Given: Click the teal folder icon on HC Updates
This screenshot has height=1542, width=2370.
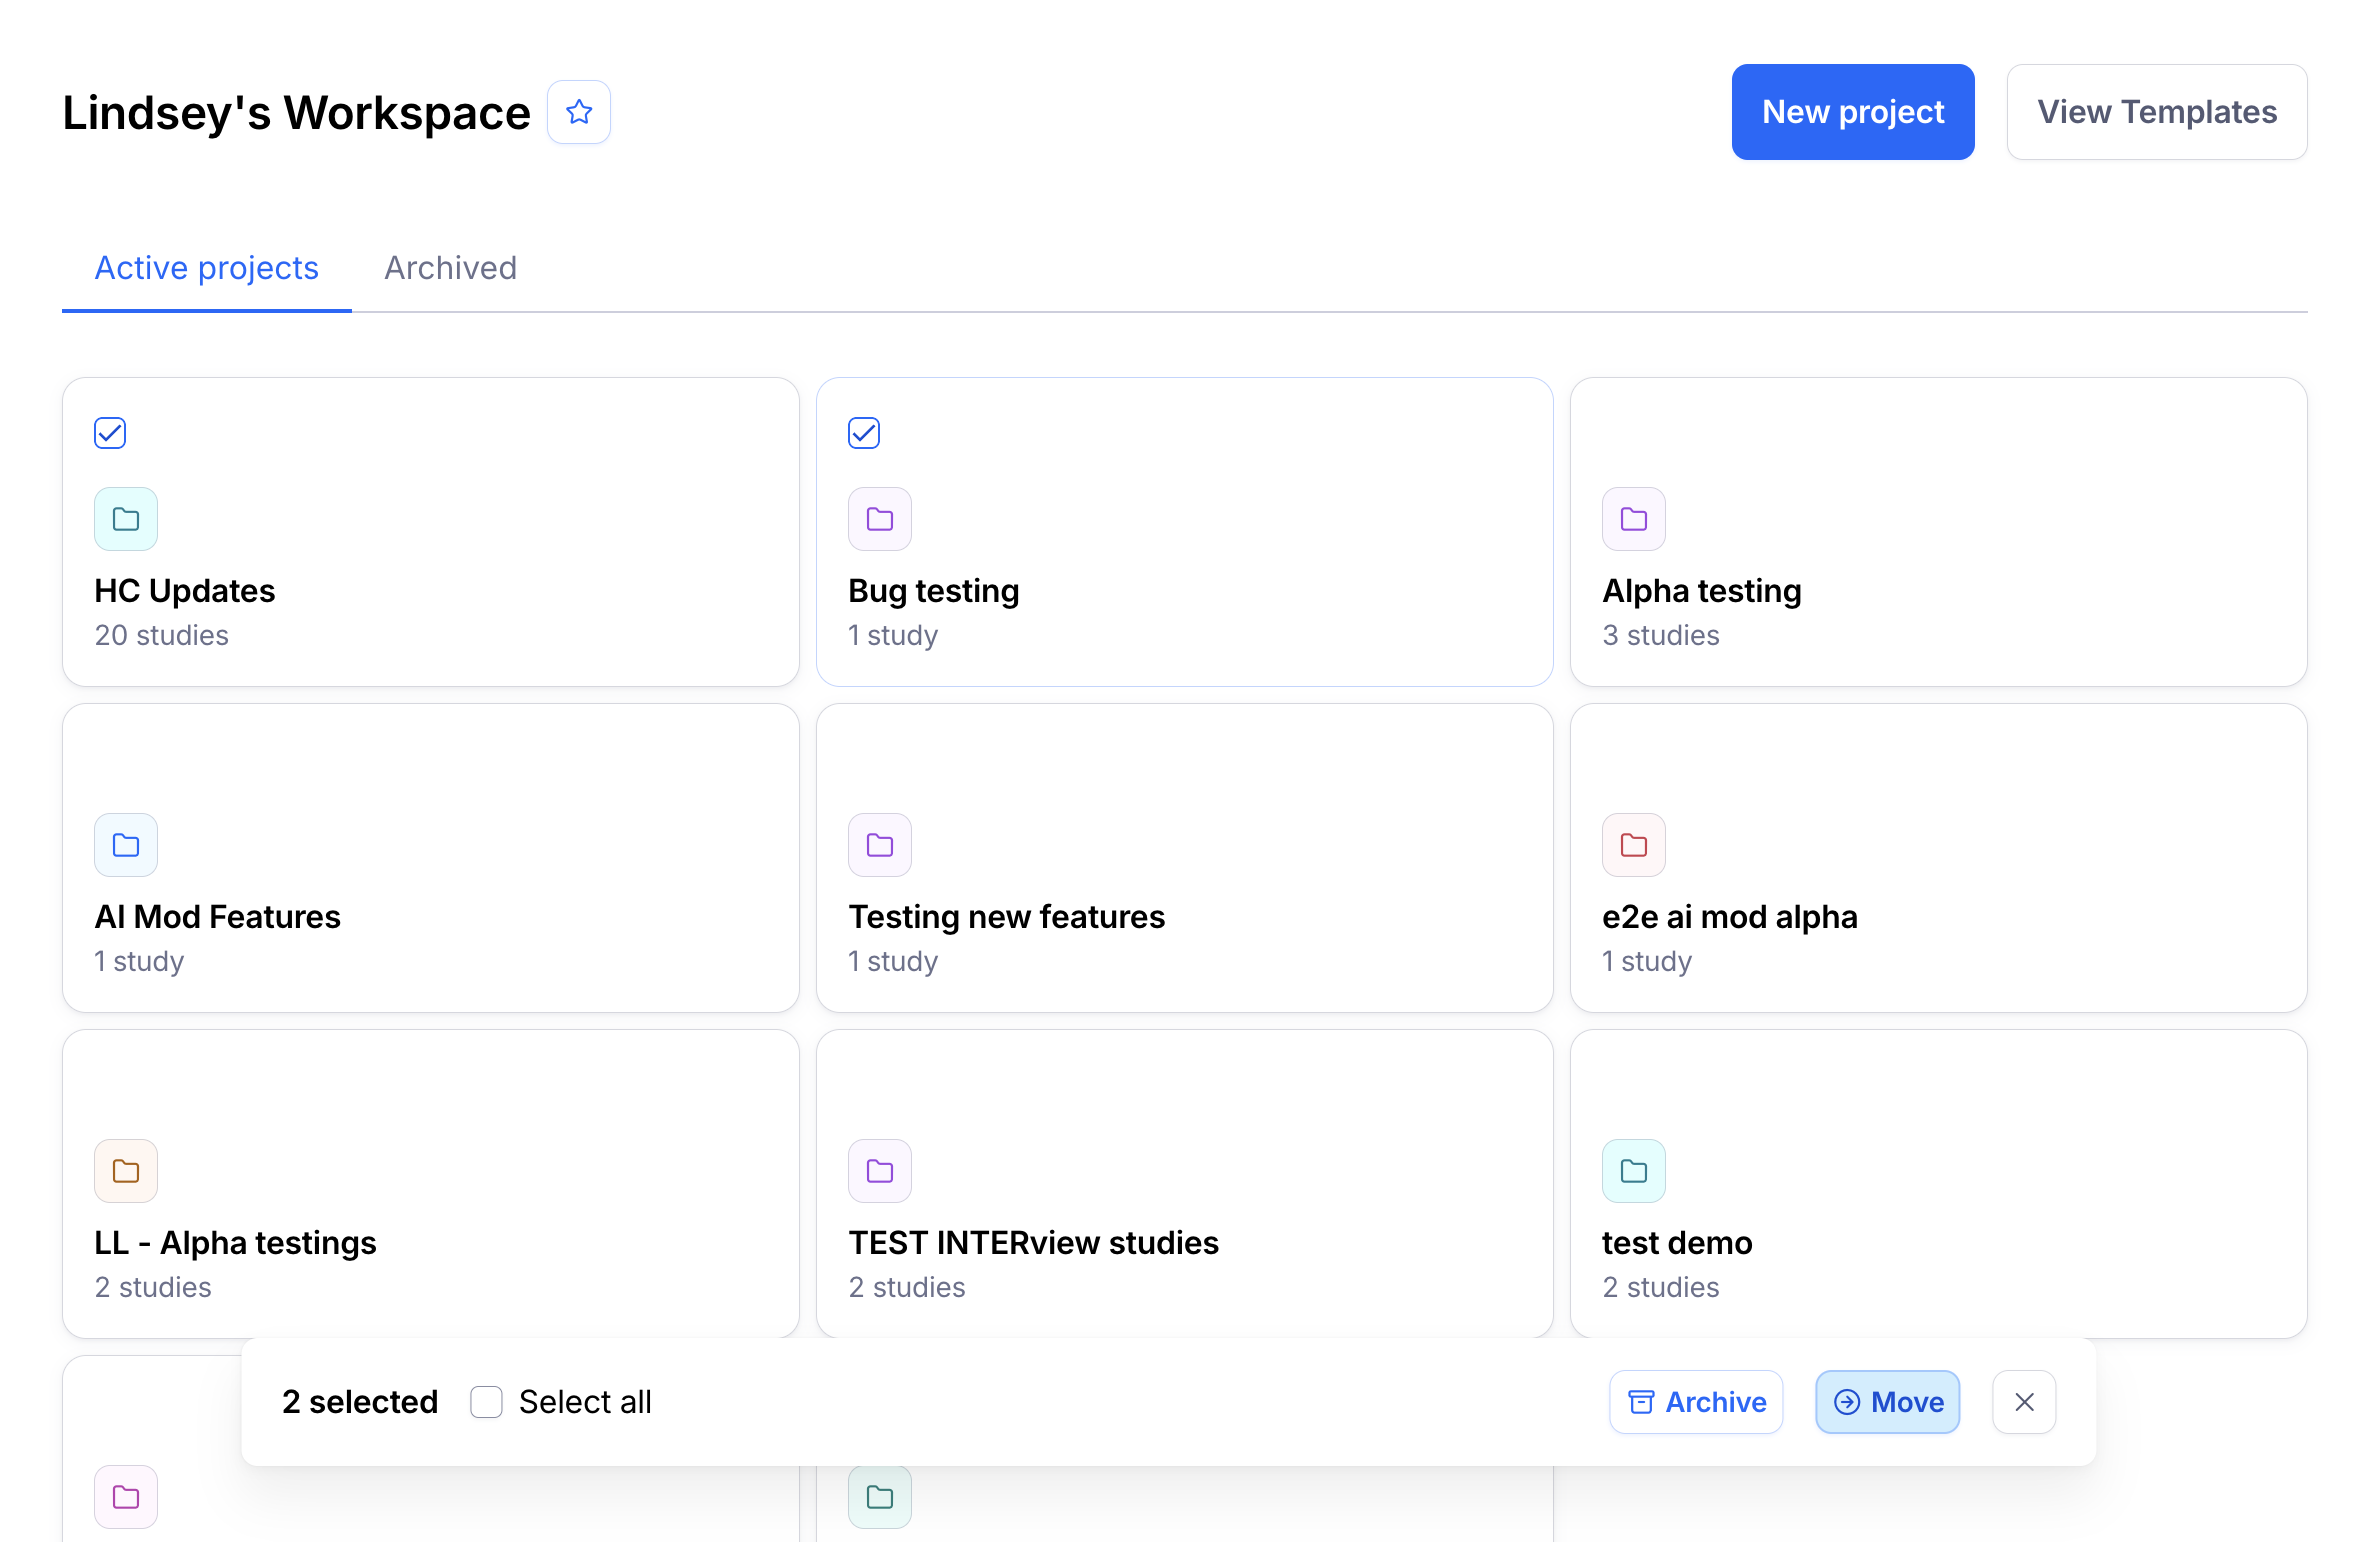Looking at the screenshot, I should coord(126,519).
